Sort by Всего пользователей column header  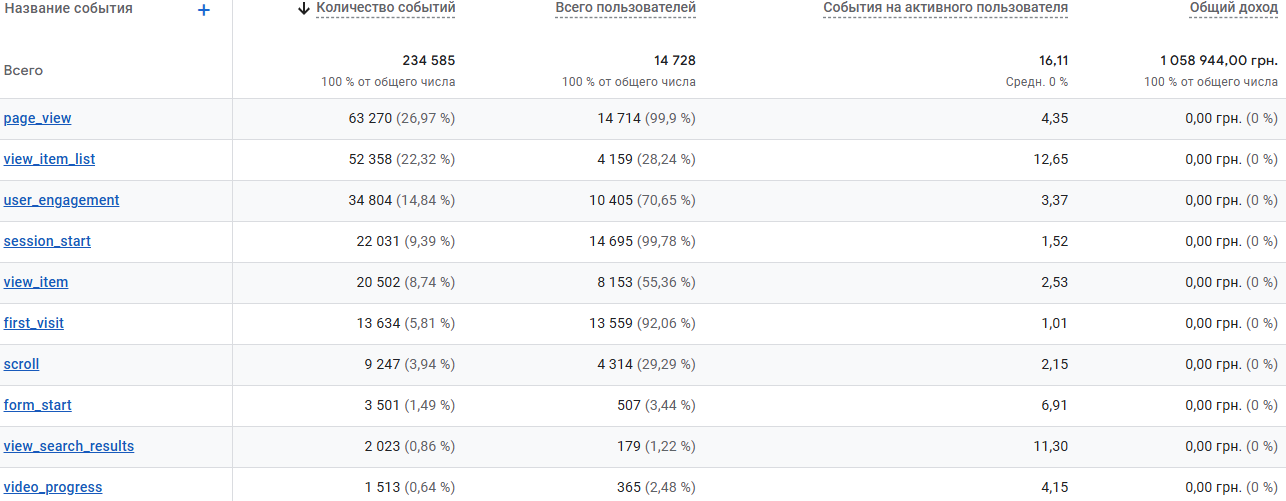[625, 8]
